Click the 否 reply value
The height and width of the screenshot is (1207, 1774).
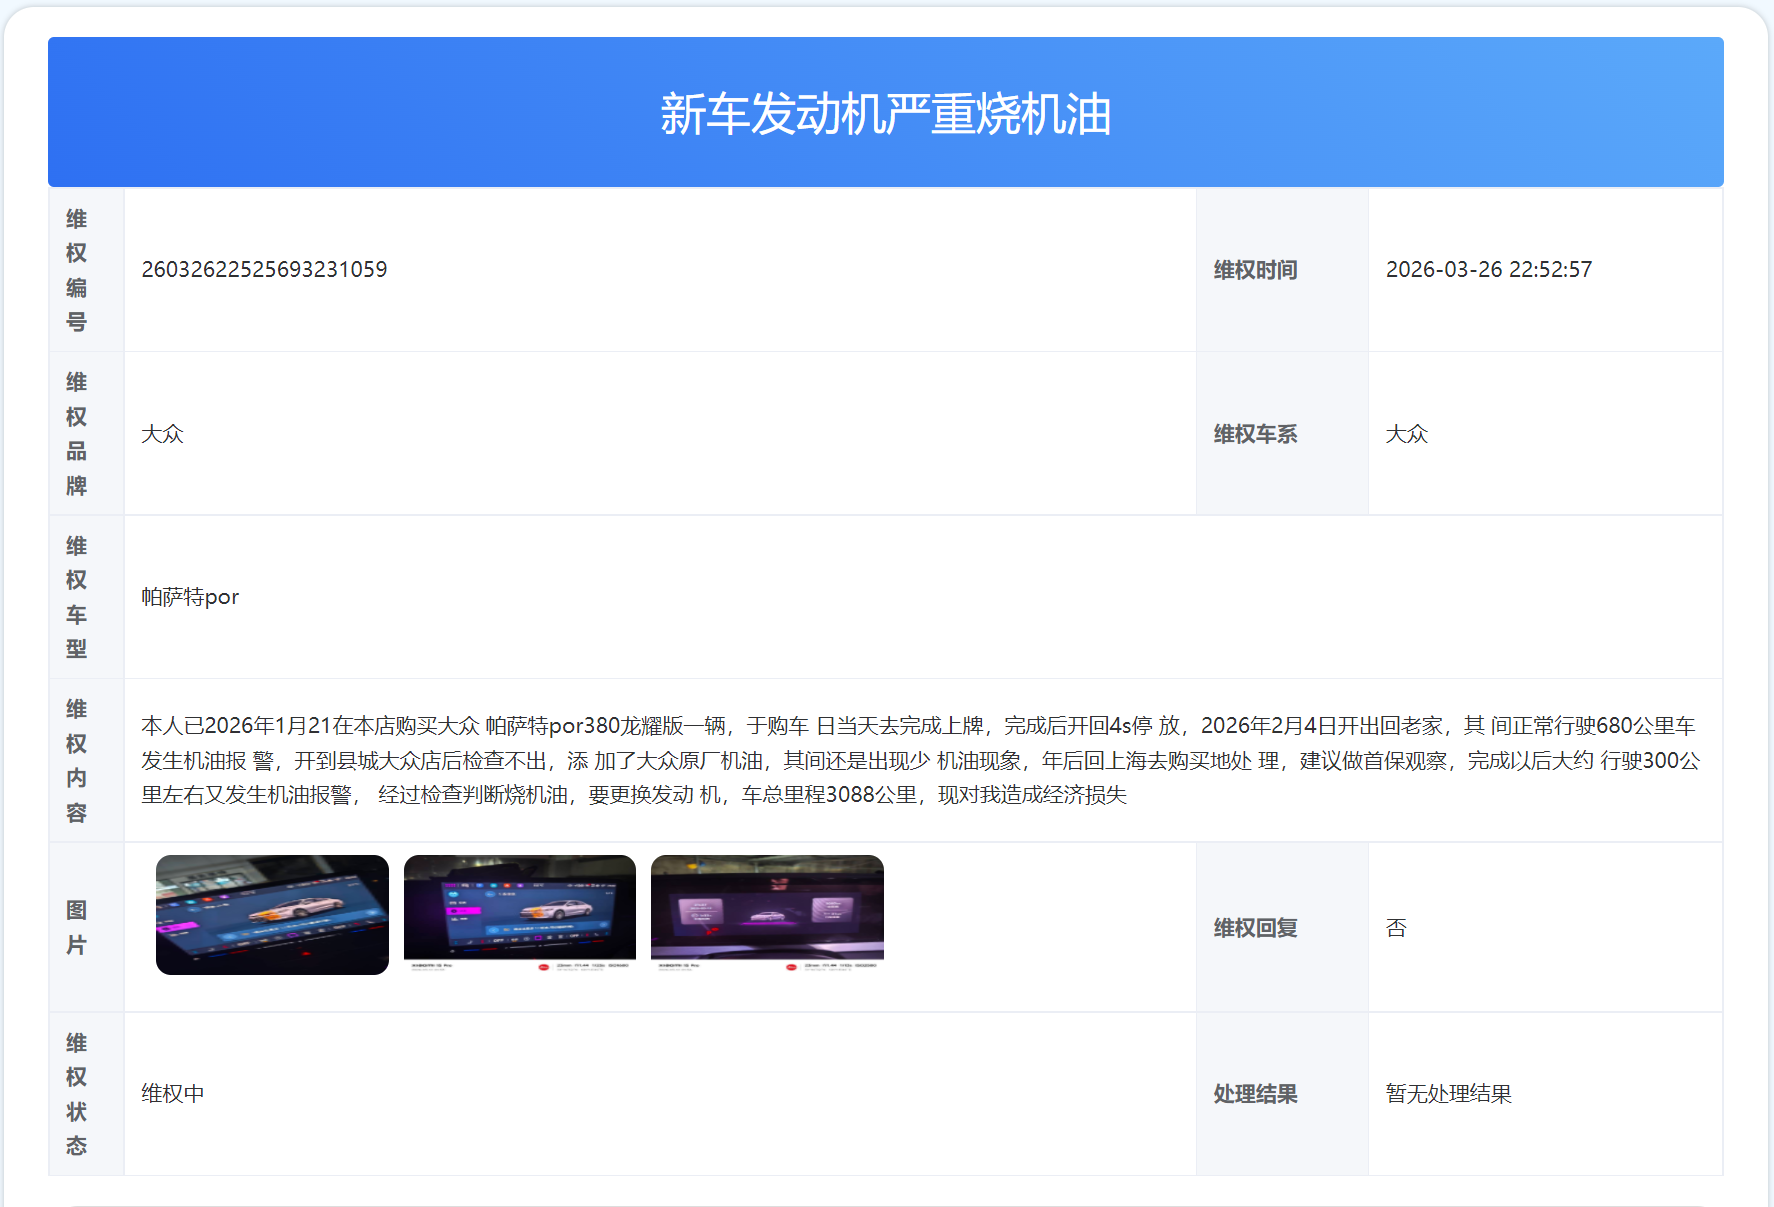click(1396, 928)
